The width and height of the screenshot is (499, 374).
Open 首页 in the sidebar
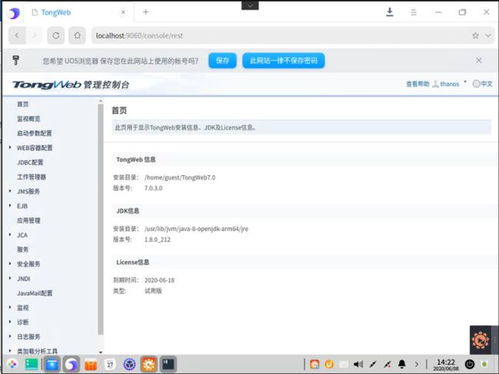(x=23, y=104)
